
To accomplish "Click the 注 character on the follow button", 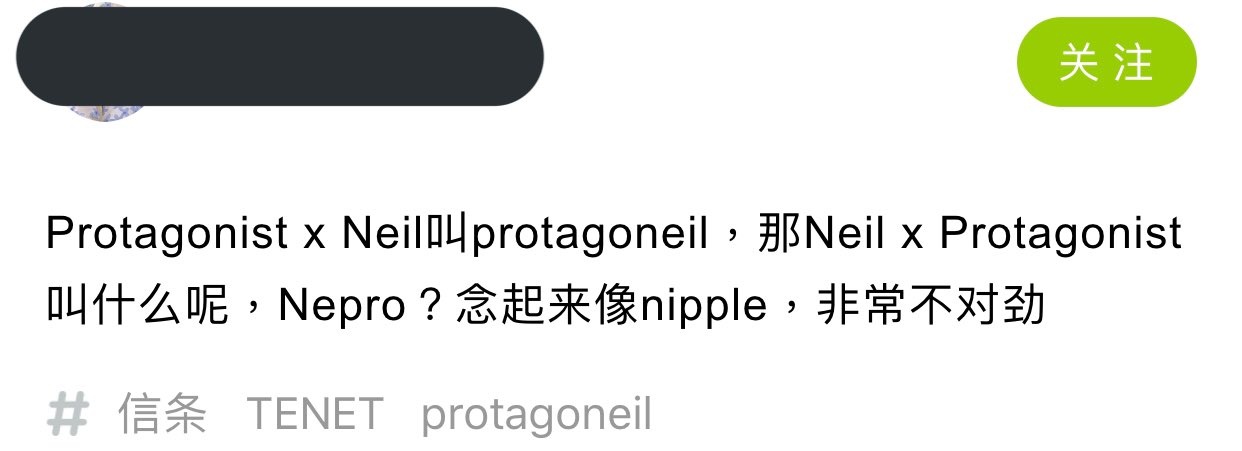I will point(1134,62).
